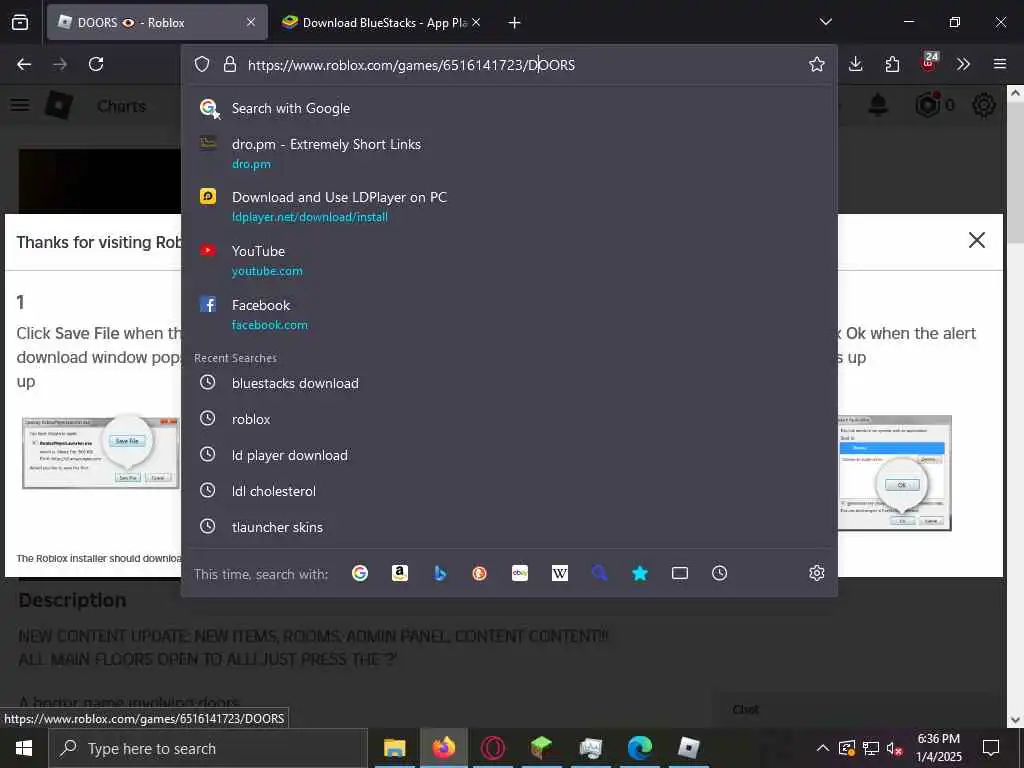Select recent search roblox
Image resolution: width=1024 pixels, height=768 pixels.
point(509,419)
